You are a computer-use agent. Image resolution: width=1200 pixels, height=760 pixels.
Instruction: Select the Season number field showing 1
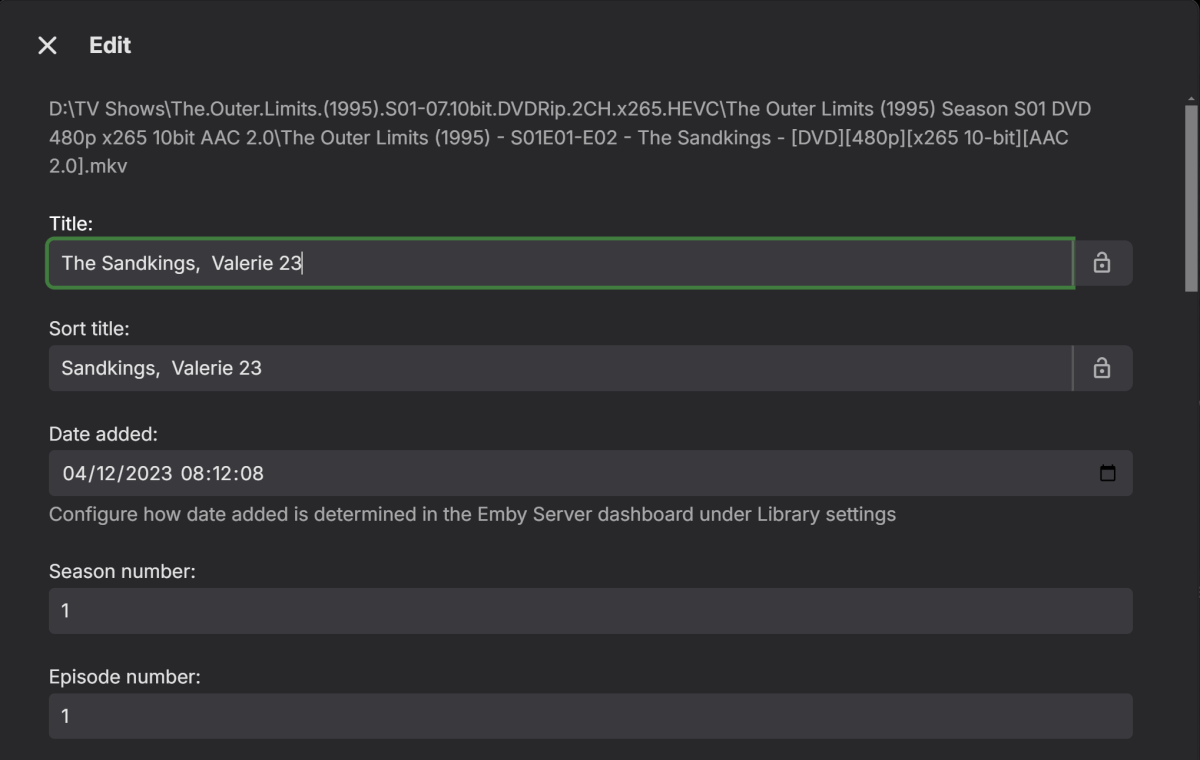(590, 610)
